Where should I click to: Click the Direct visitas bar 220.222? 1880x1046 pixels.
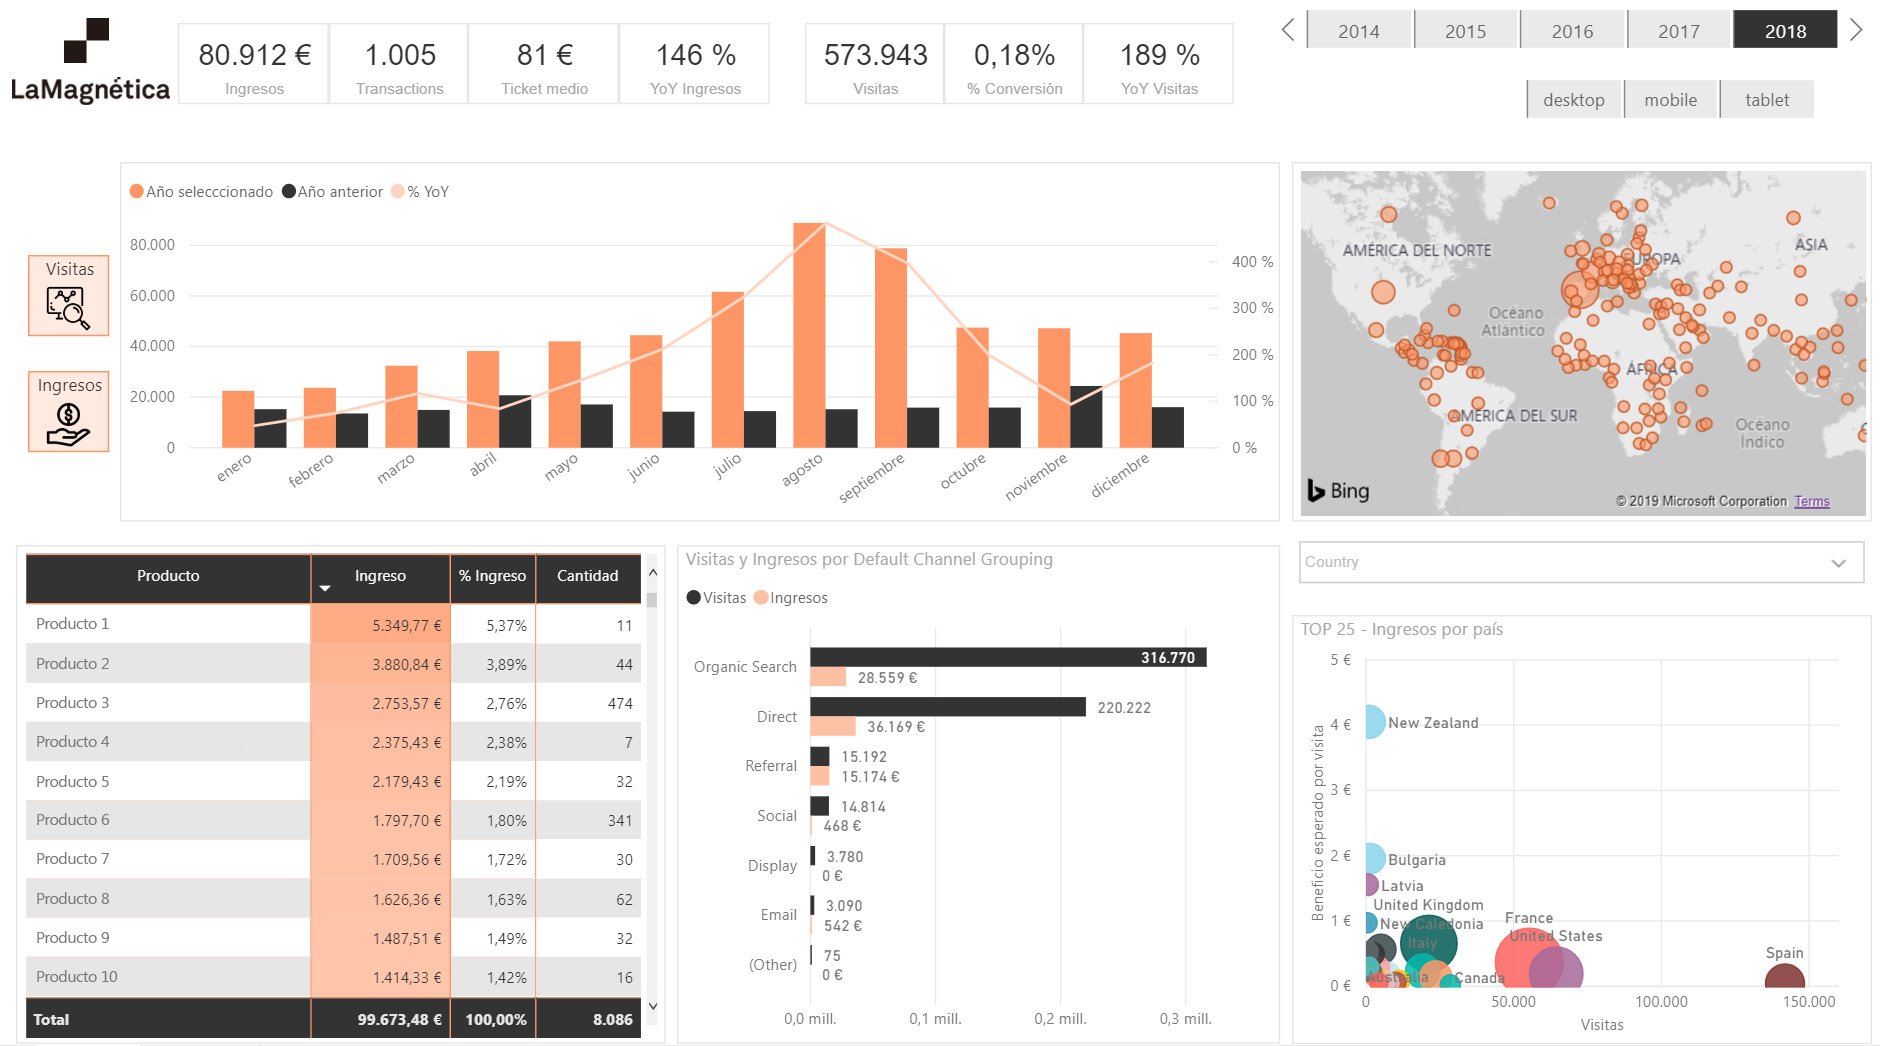click(x=948, y=707)
